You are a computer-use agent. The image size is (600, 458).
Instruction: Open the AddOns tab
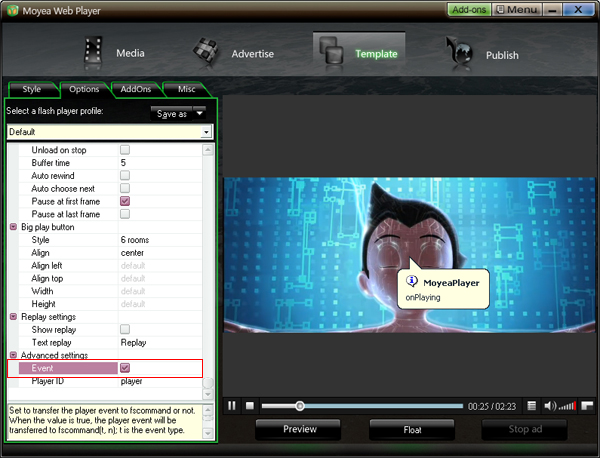135,89
